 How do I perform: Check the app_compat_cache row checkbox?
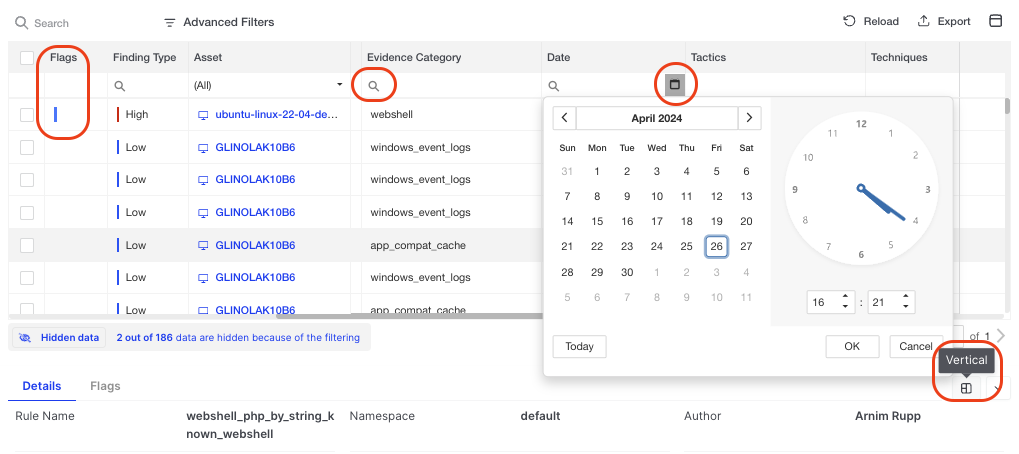[x=27, y=245]
